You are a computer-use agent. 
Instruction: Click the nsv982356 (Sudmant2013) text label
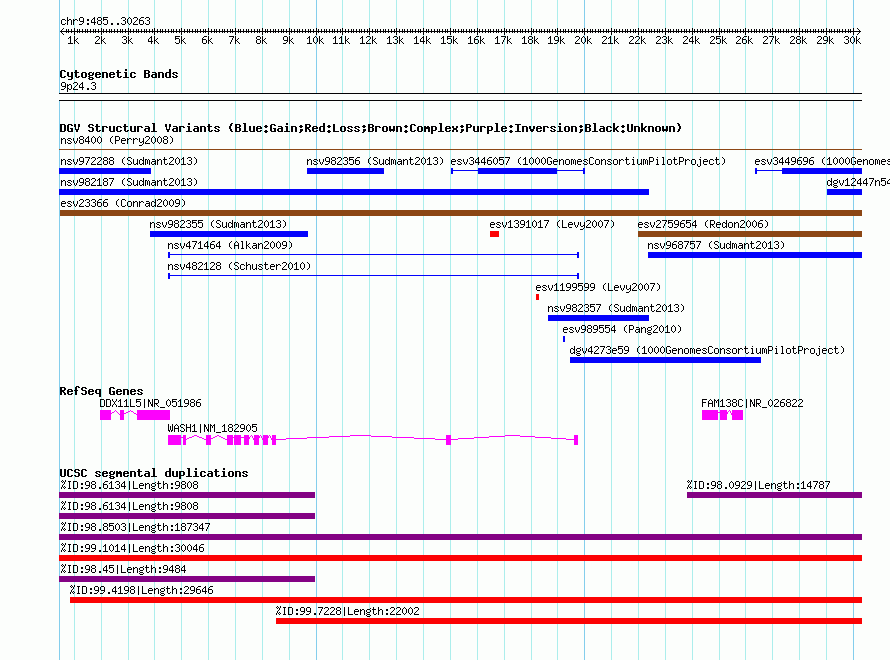(375, 161)
